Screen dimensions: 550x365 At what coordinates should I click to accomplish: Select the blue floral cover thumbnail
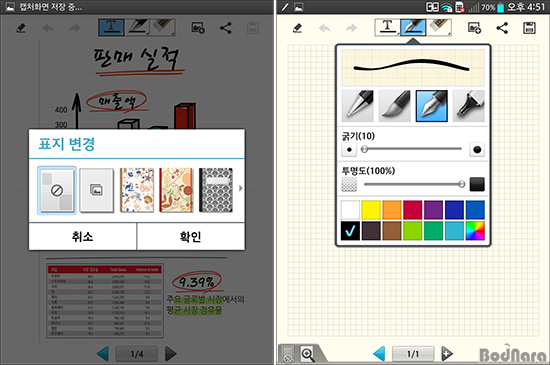click(x=137, y=190)
